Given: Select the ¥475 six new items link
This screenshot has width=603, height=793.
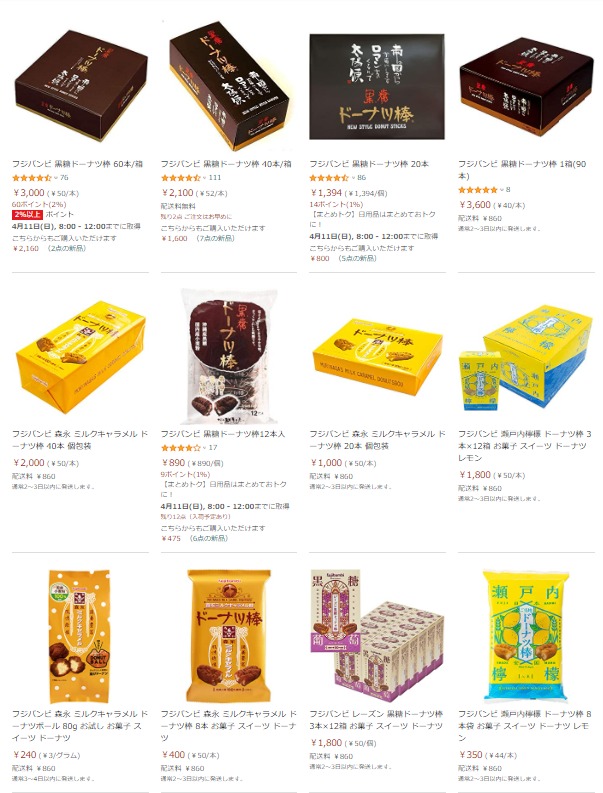Looking at the screenshot, I should tap(194, 539).
